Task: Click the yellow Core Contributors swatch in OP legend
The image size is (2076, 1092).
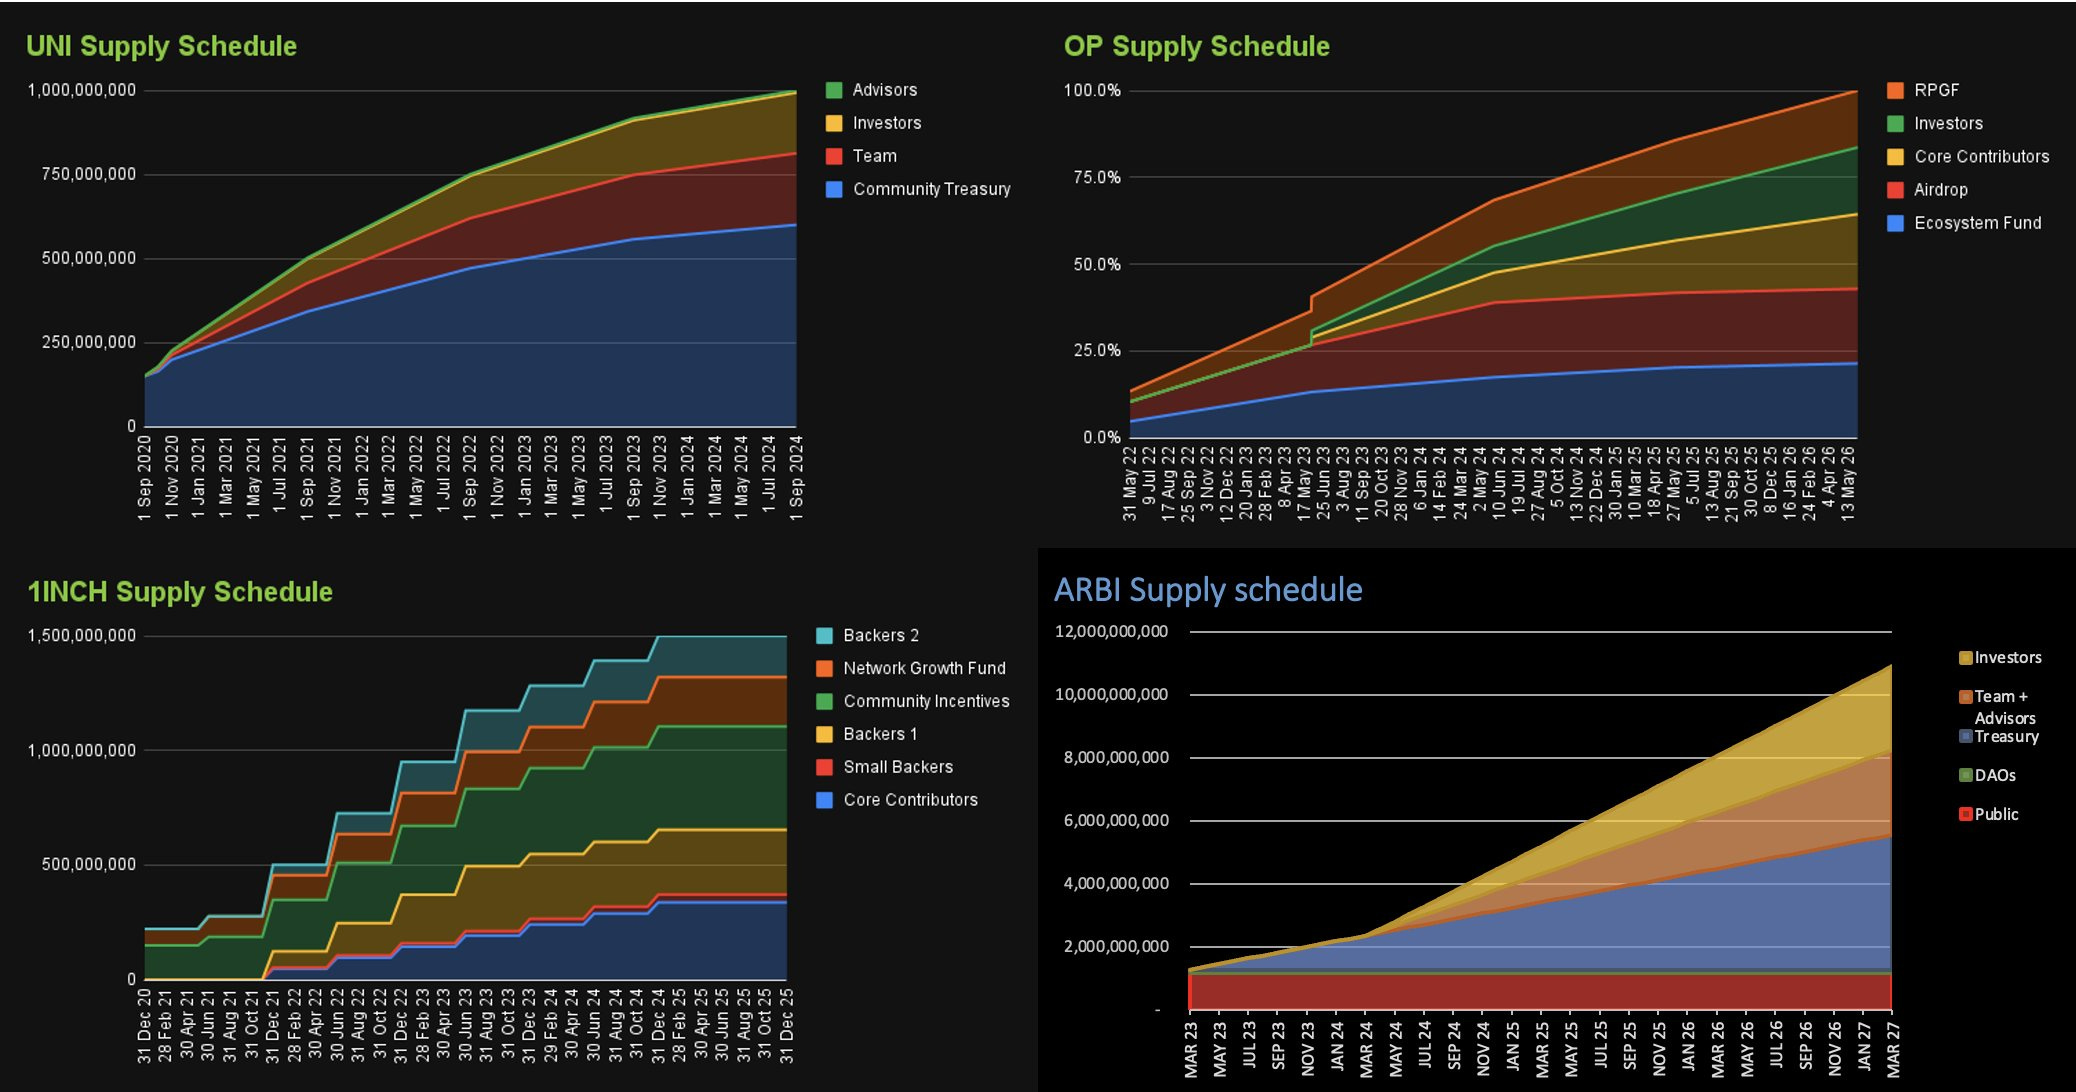Action: tap(1895, 156)
